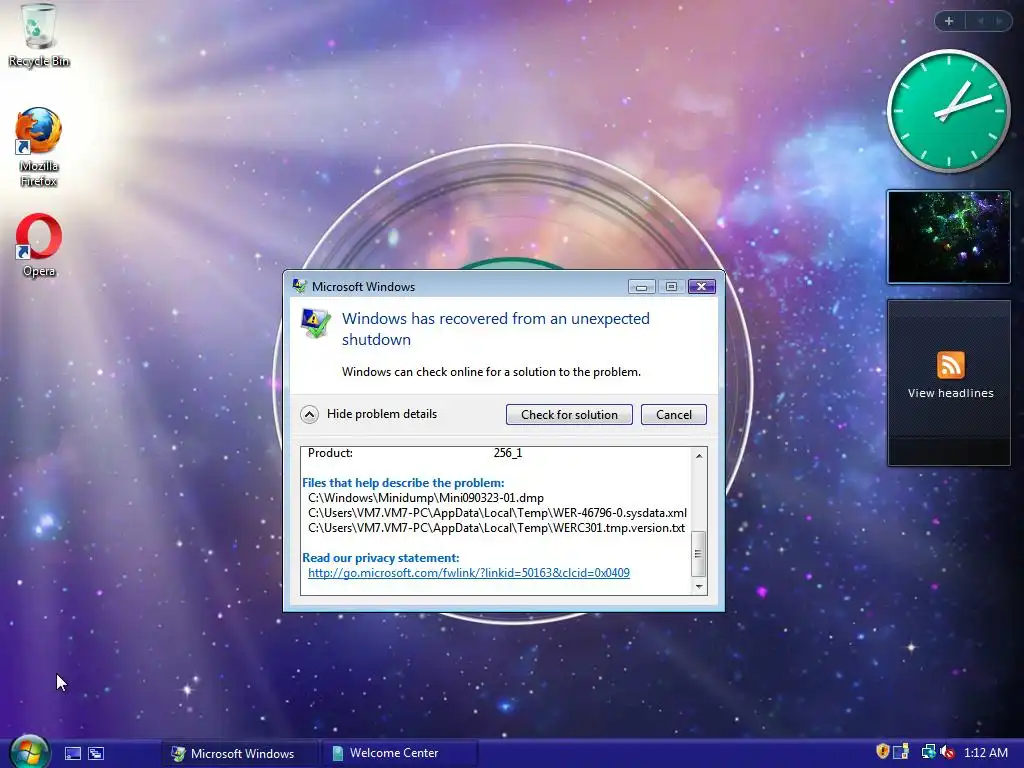Click Show Desktop in Quick Launch
Screen dimensions: 1024x768
73,754
